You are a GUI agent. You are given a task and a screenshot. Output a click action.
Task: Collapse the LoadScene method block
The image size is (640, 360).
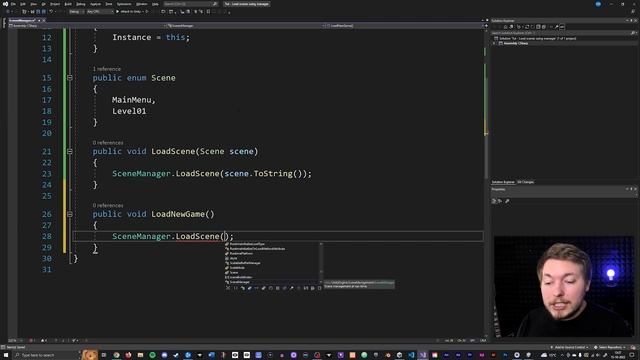click(70, 151)
